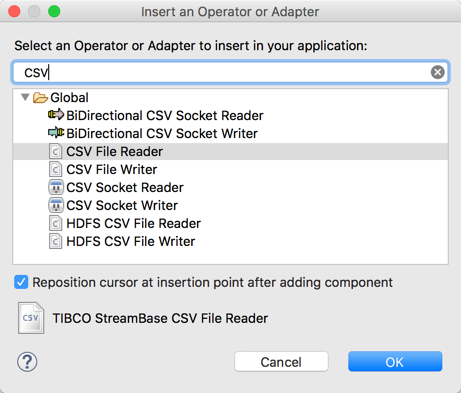Click the CSV Socket Writer outlet icon
Image resolution: width=461 pixels, height=393 pixels.
(x=56, y=205)
